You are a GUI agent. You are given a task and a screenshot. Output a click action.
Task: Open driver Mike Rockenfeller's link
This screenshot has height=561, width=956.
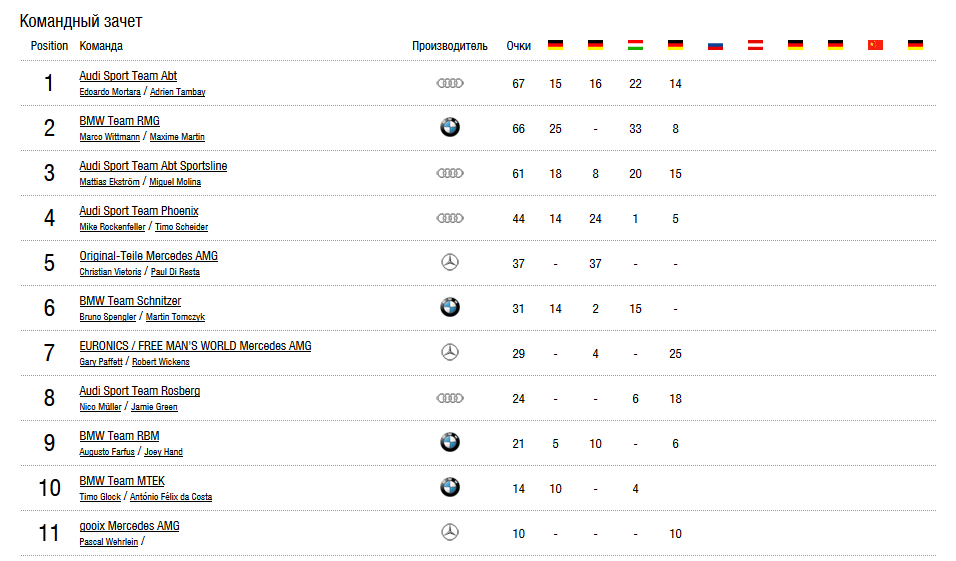pos(112,227)
